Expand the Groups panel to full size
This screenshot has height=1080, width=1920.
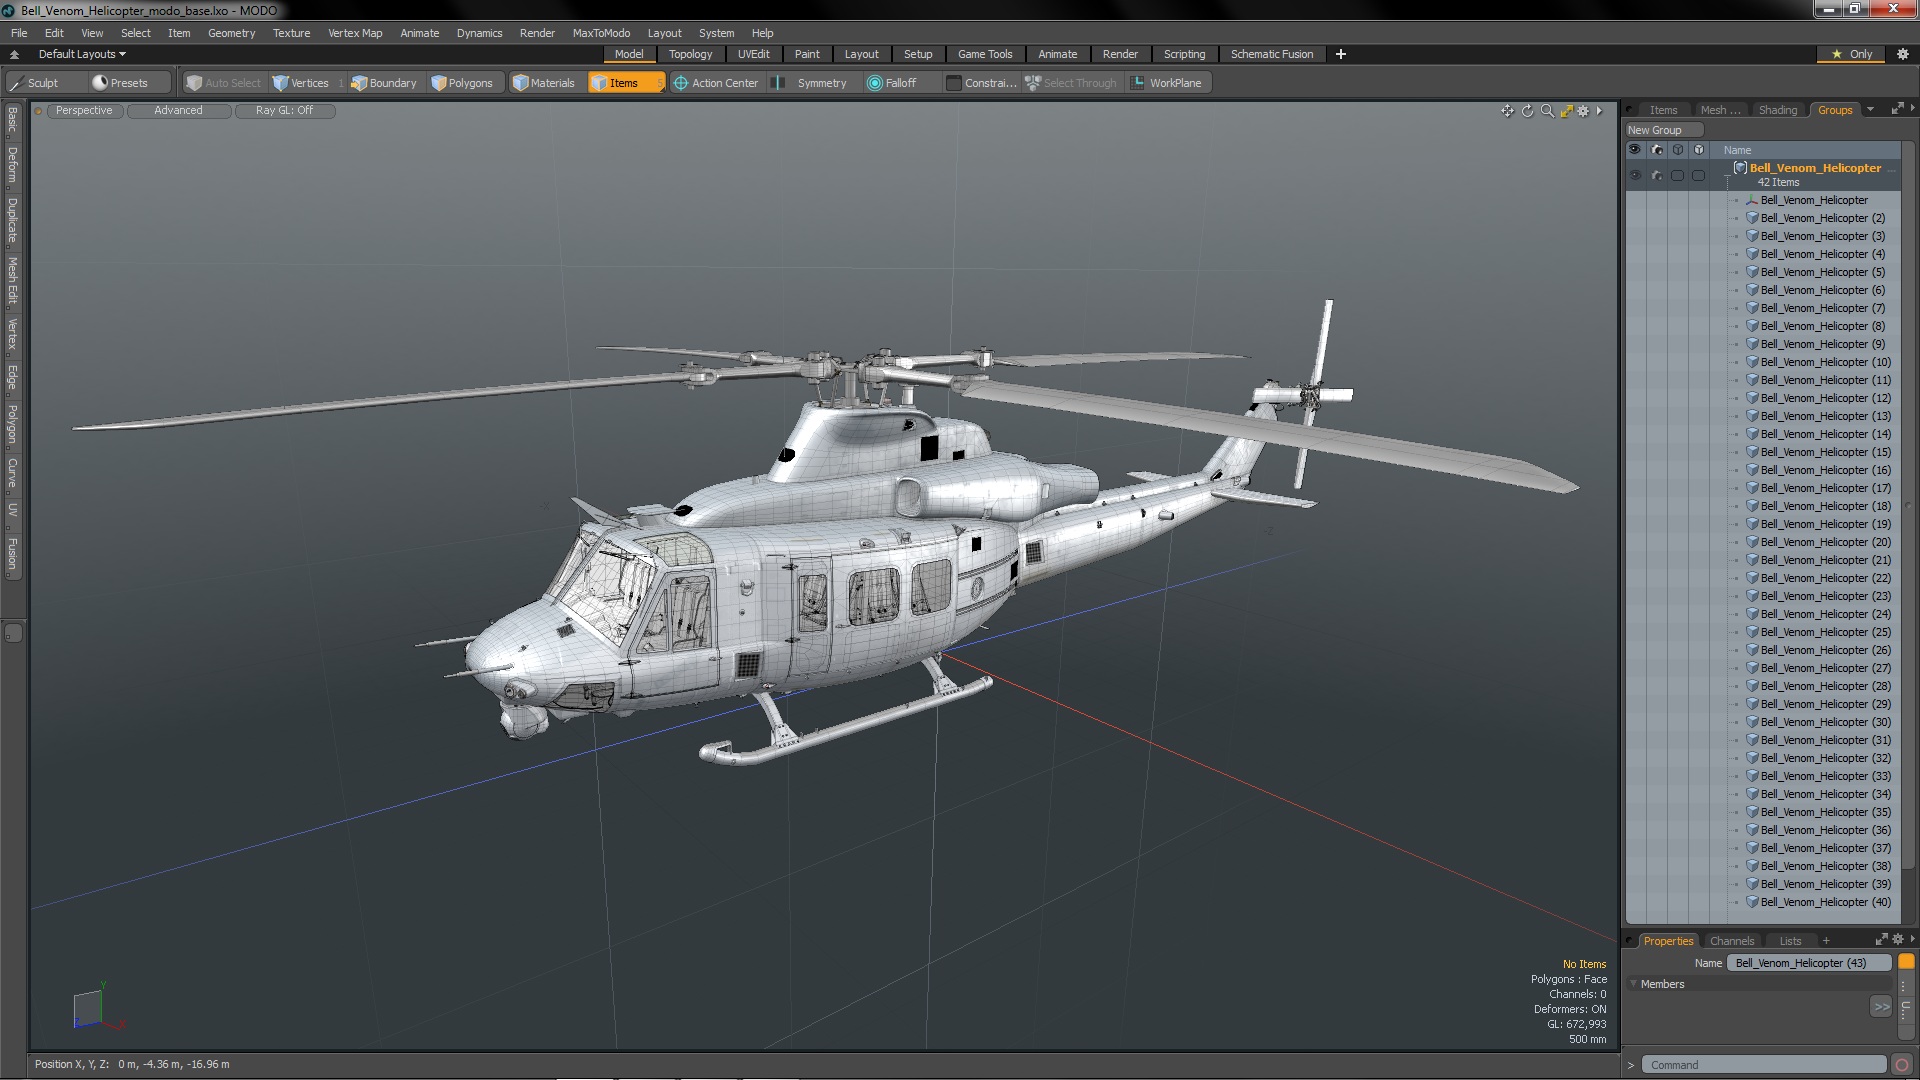tap(1897, 109)
